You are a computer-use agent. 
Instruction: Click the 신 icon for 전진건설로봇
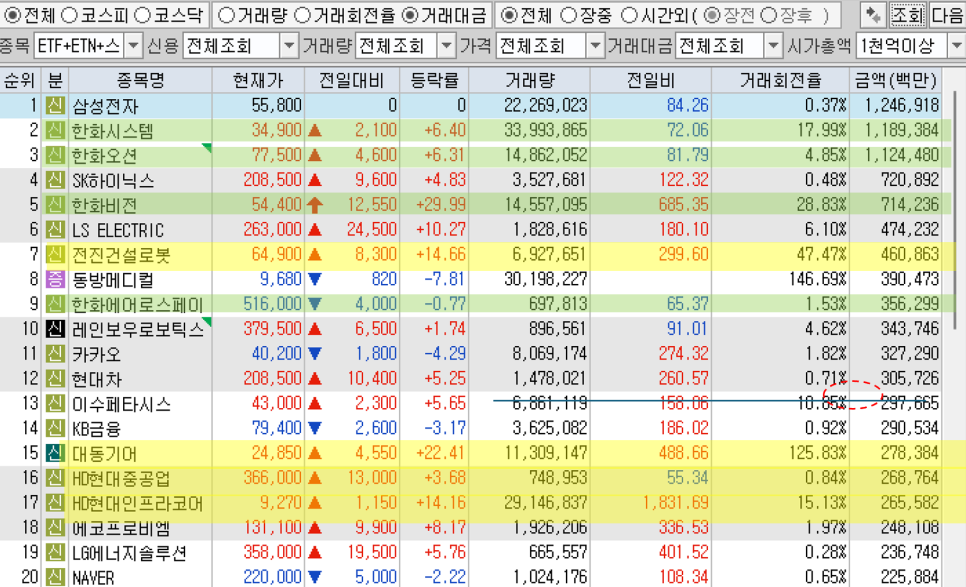point(55,254)
